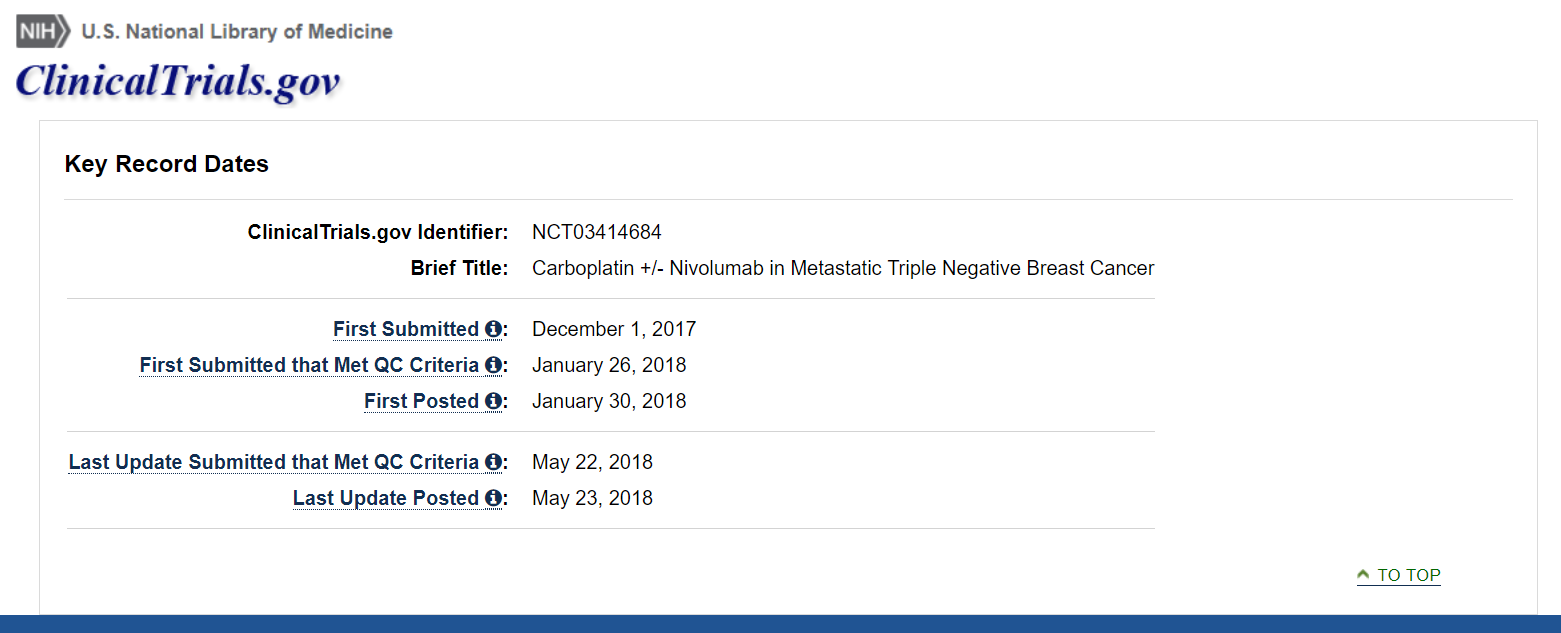The image size is (1561, 633).
Task: Show info for Last Update Submitted that Met QC Criteria
Action: click(493, 462)
